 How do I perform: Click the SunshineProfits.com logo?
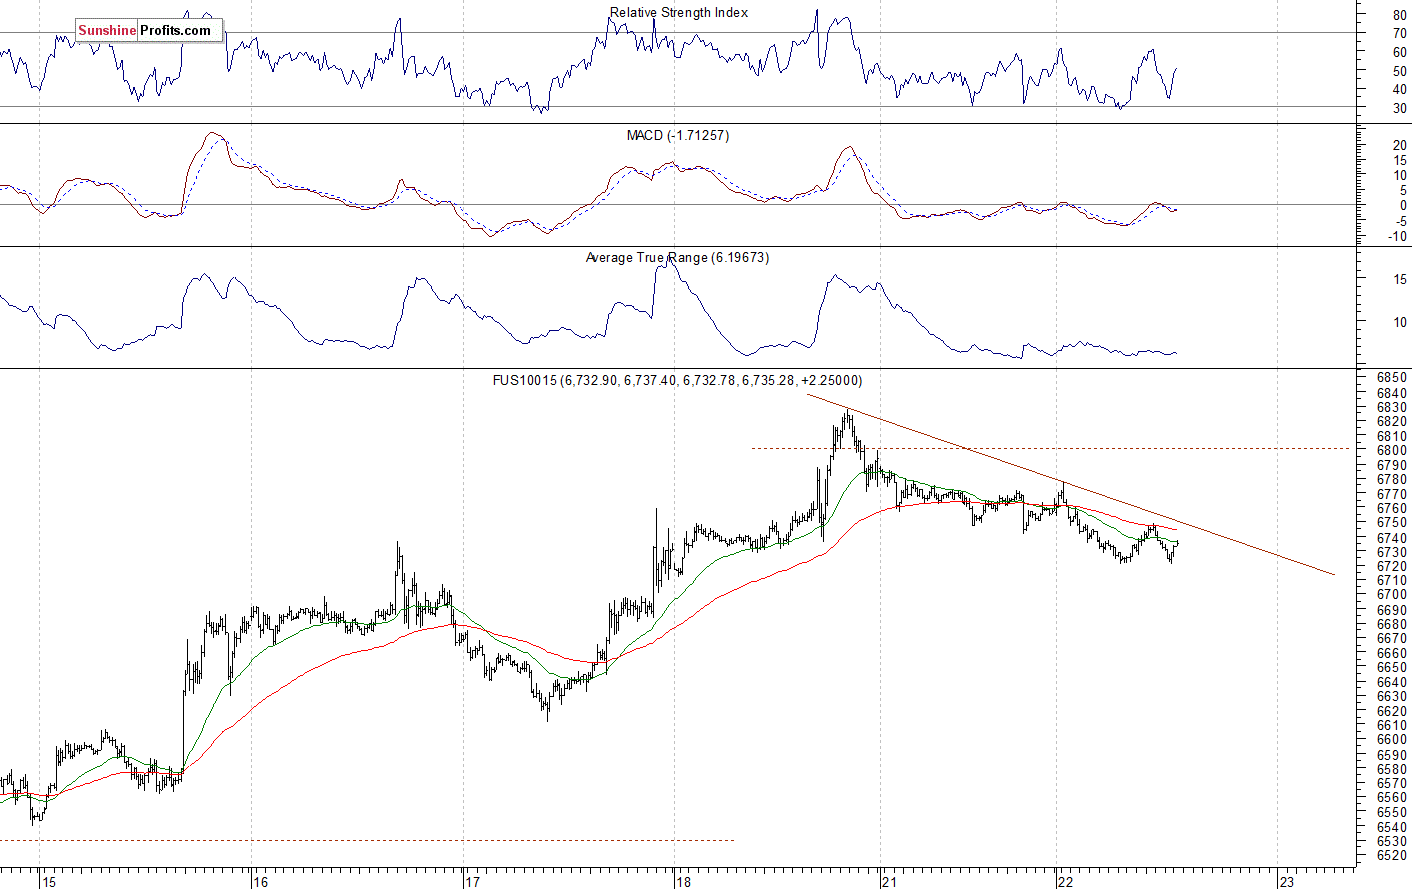pos(148,30)
